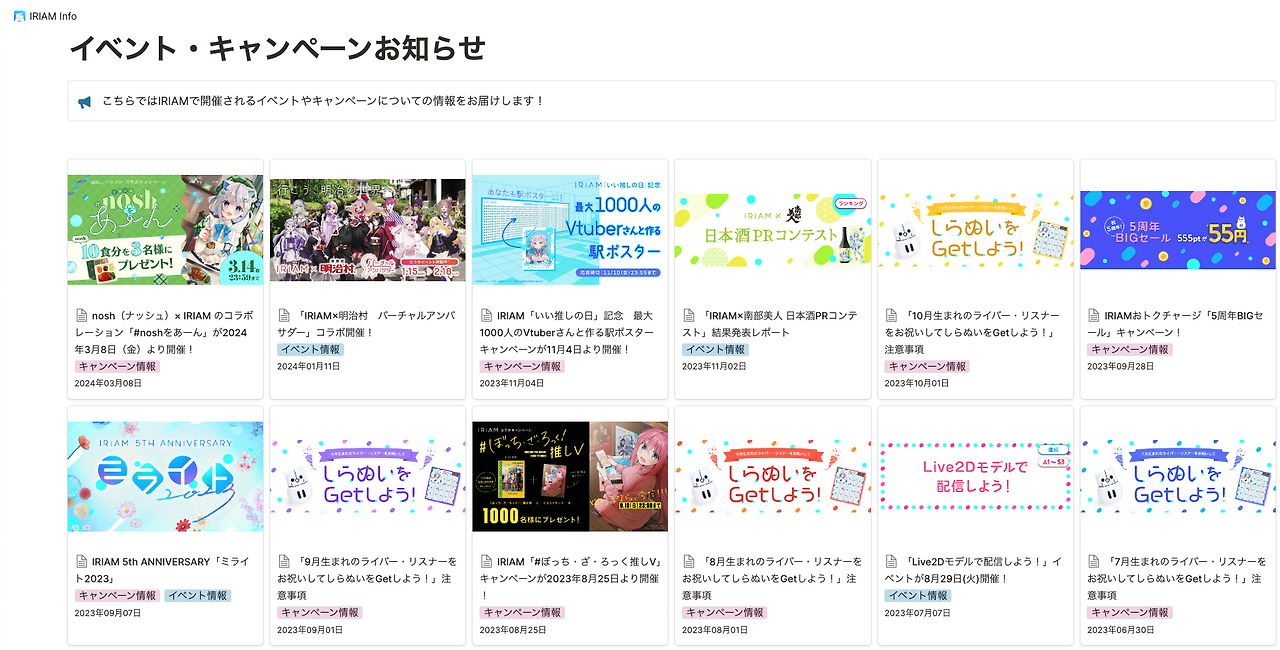
Task: Click the page icon beside 10月生まれ title
Action: (891, 315)
